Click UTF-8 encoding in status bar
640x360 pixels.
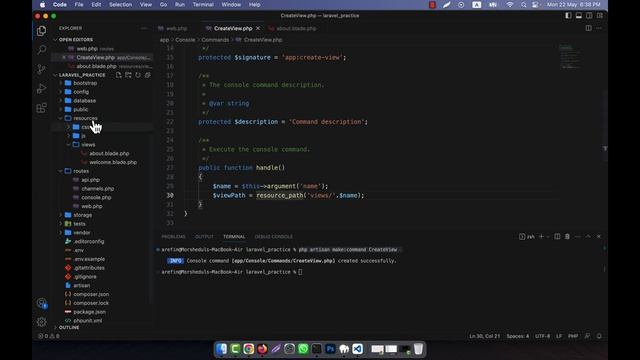[x=542, y=336]
